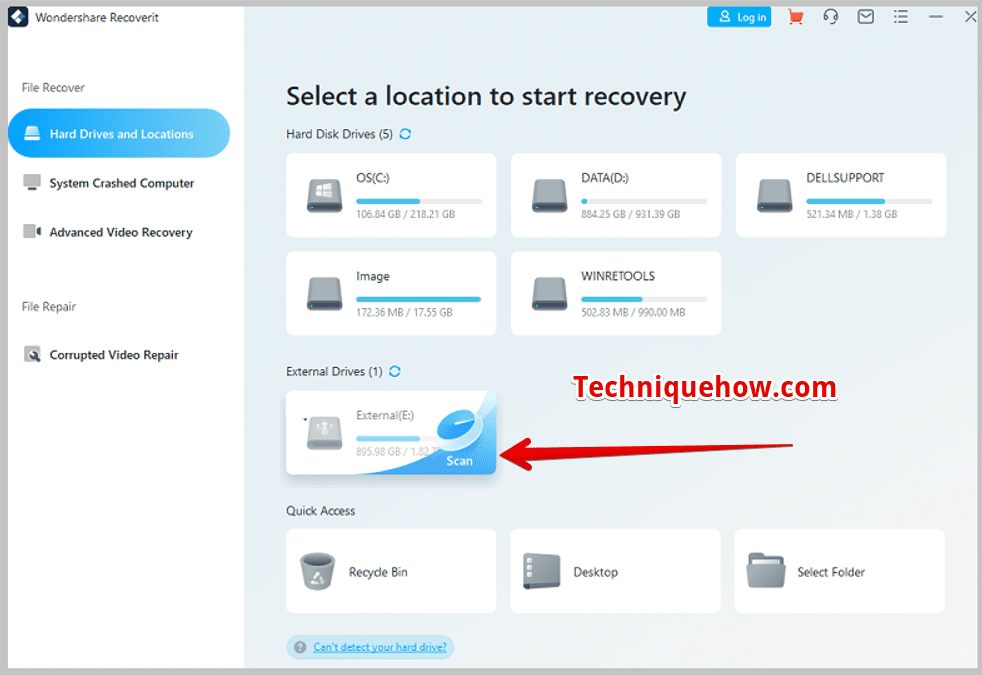Open "Can't detect your hard drive?" link
This screenshot has height=675, width=982.
[x=380, y=647]
